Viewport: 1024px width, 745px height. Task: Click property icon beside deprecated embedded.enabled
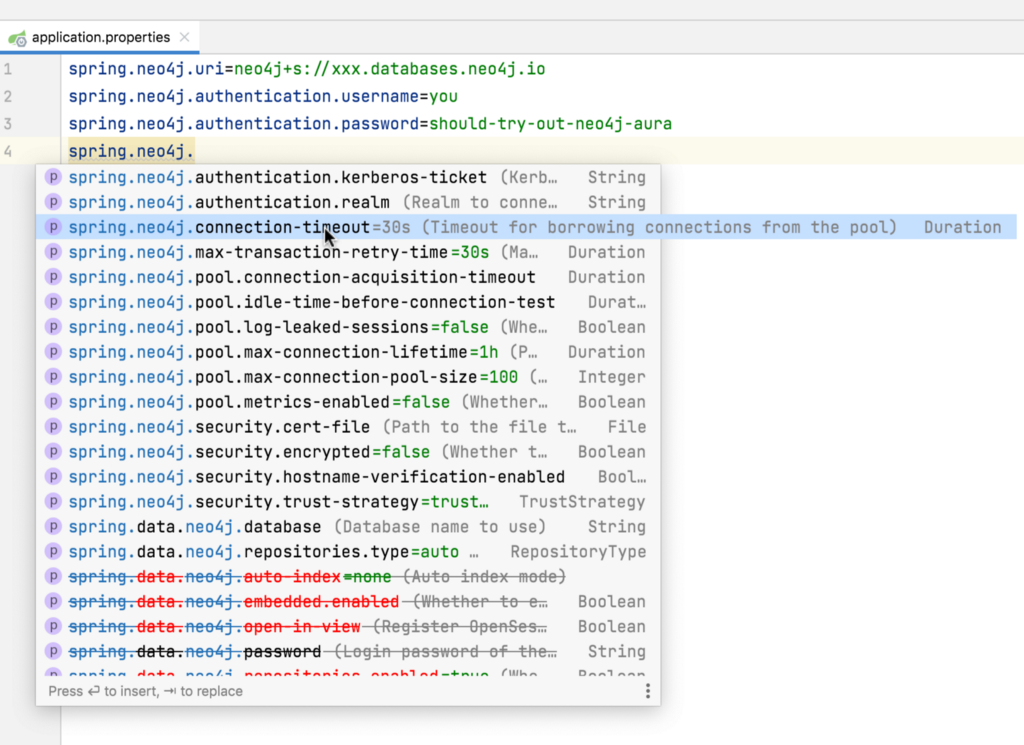click(x=54, y=602)
